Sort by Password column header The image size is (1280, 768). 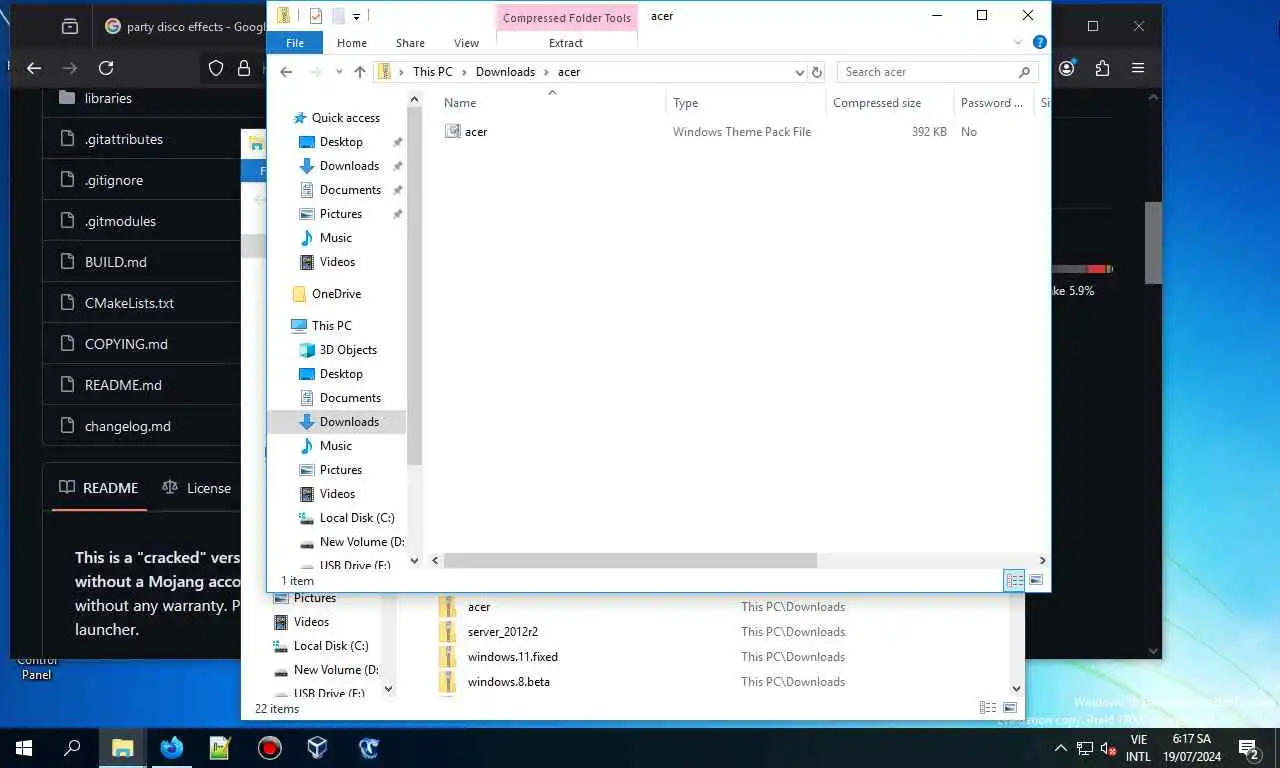click(x=992, y=103)
